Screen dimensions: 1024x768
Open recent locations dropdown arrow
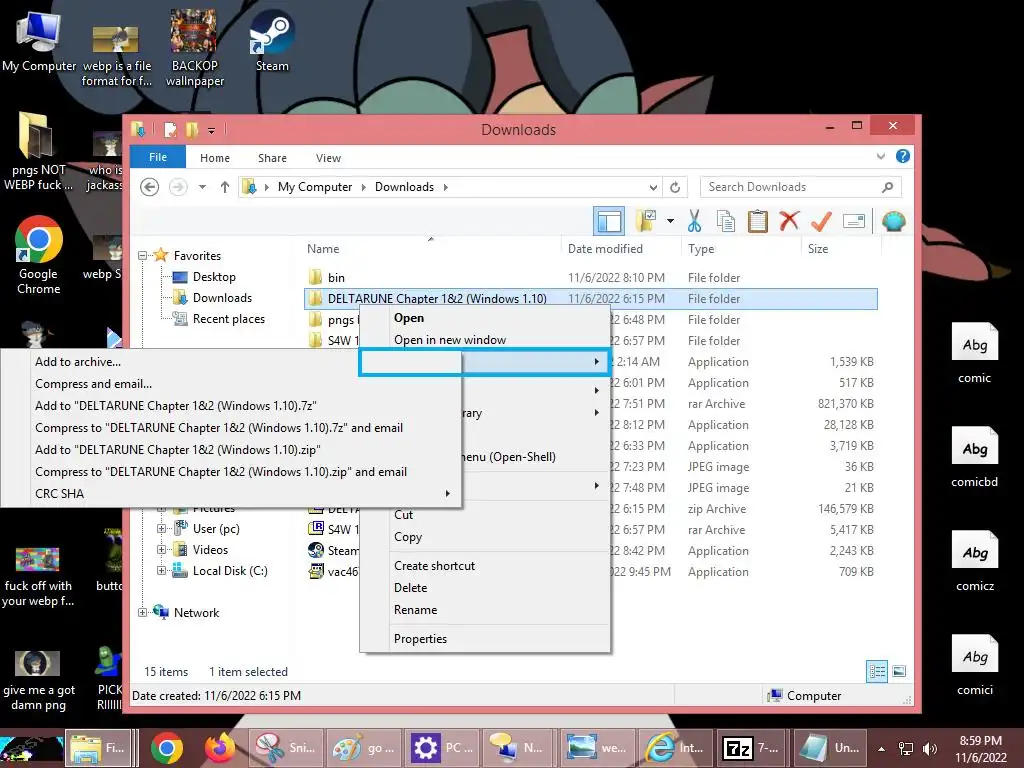click(x=202, y=187)
